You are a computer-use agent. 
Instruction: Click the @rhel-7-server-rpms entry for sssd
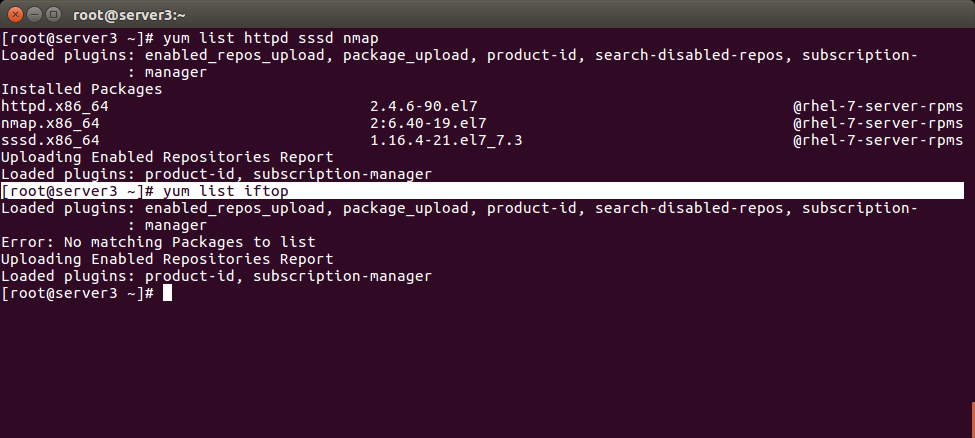pyautogui.click(x=878, y=140)
